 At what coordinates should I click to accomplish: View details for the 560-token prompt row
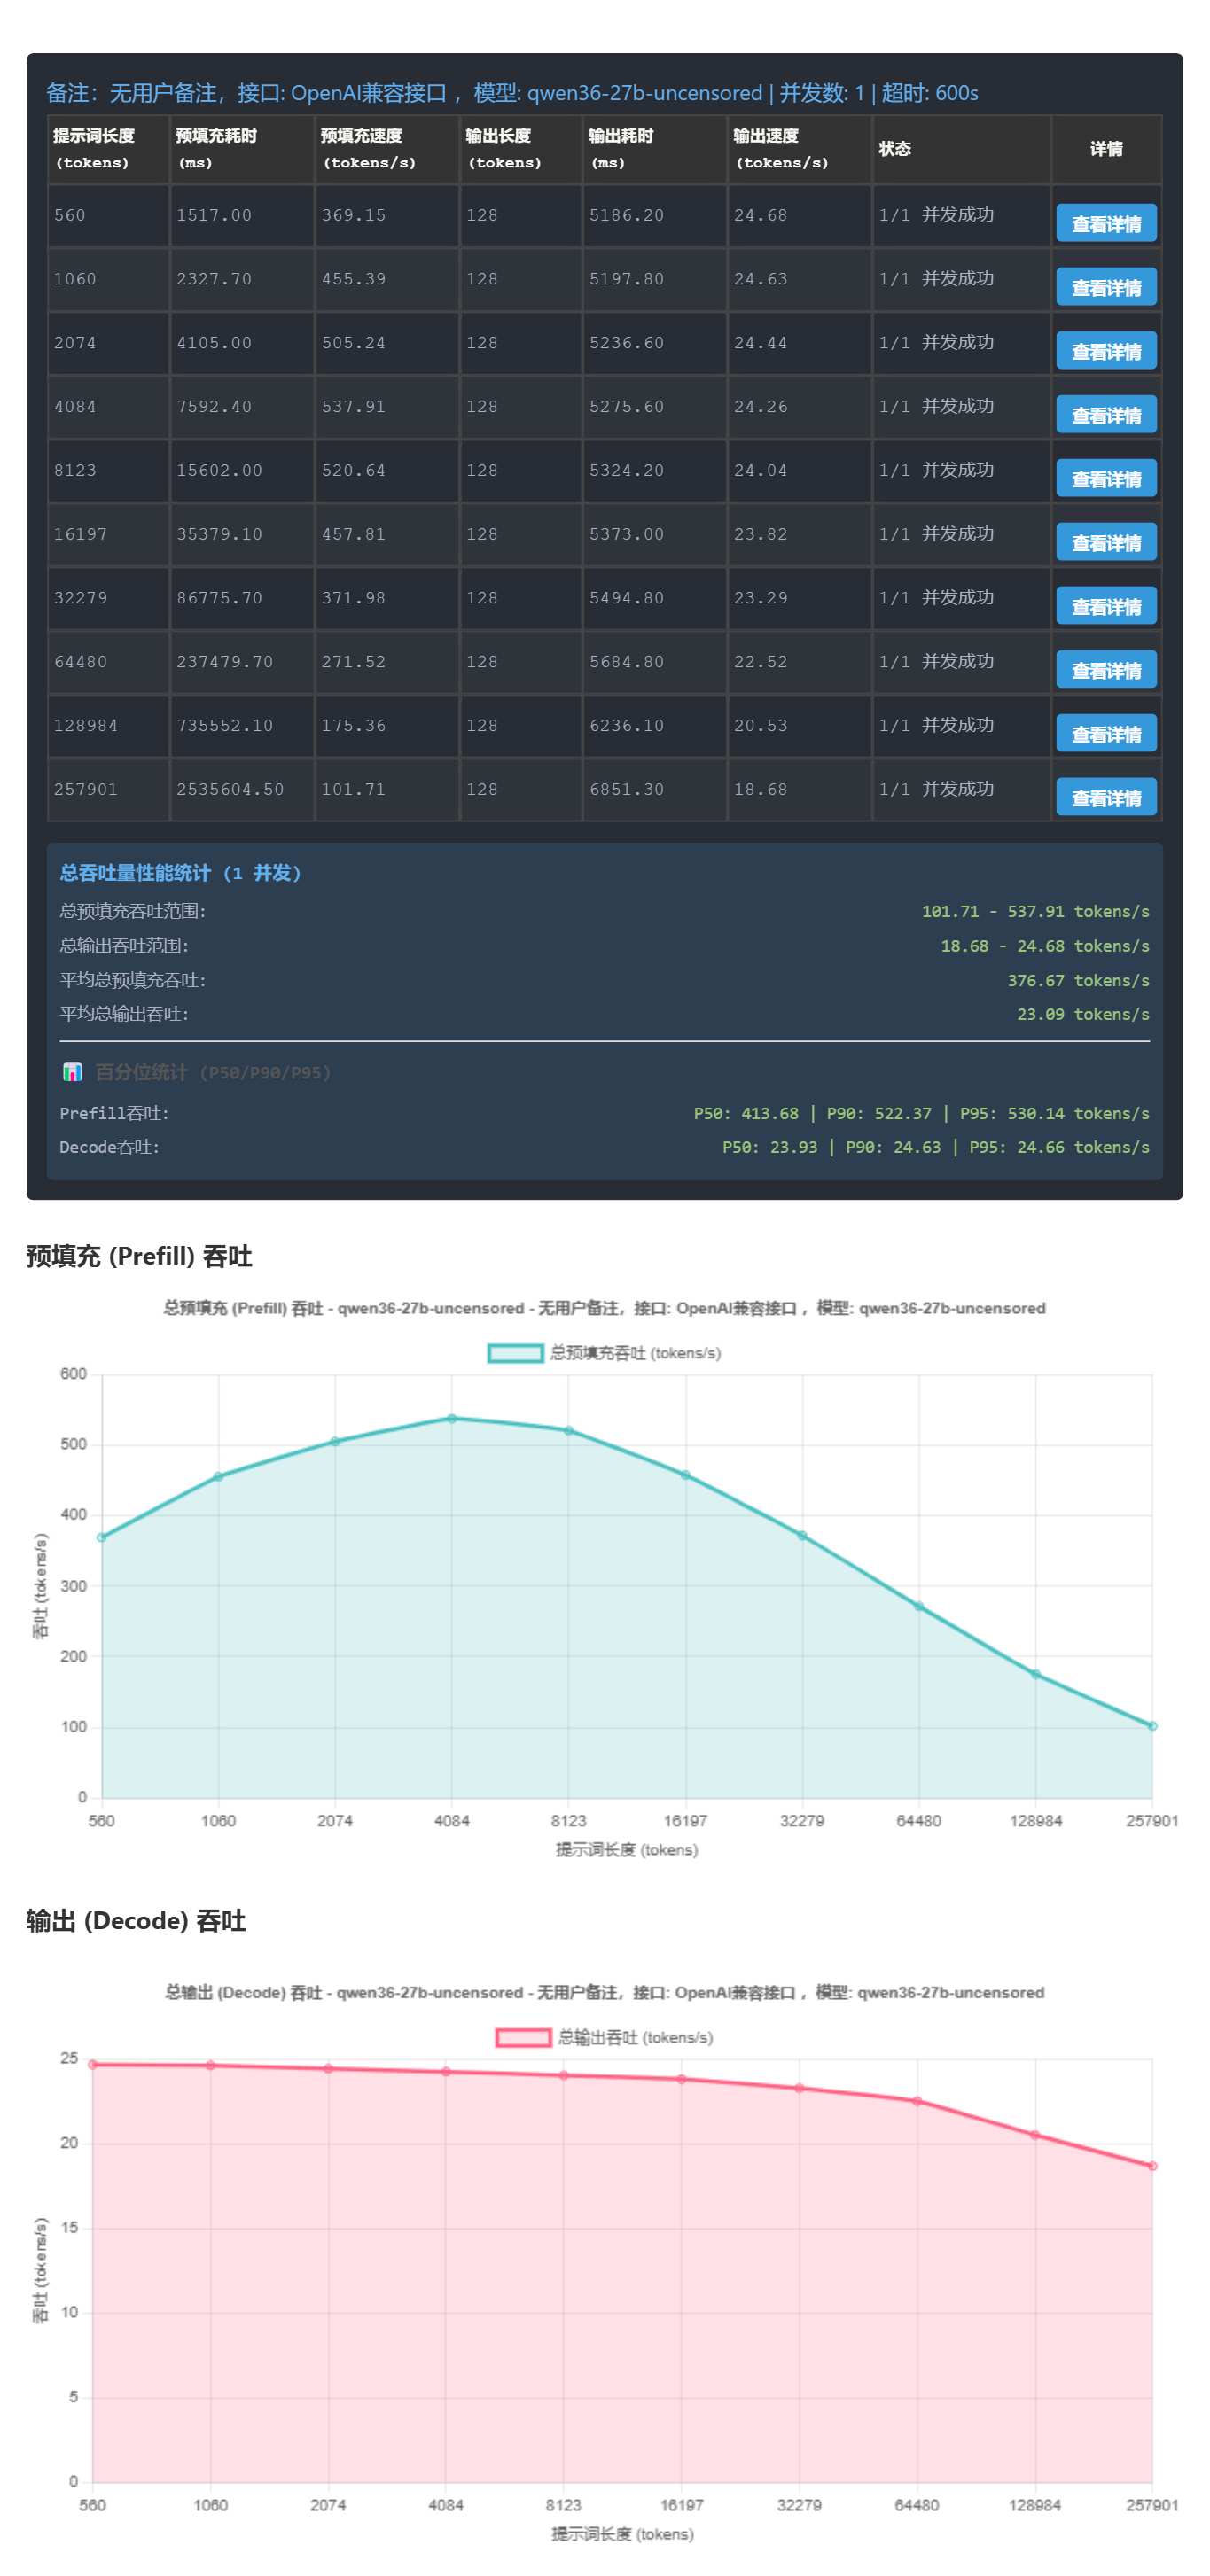point(1105,223)
